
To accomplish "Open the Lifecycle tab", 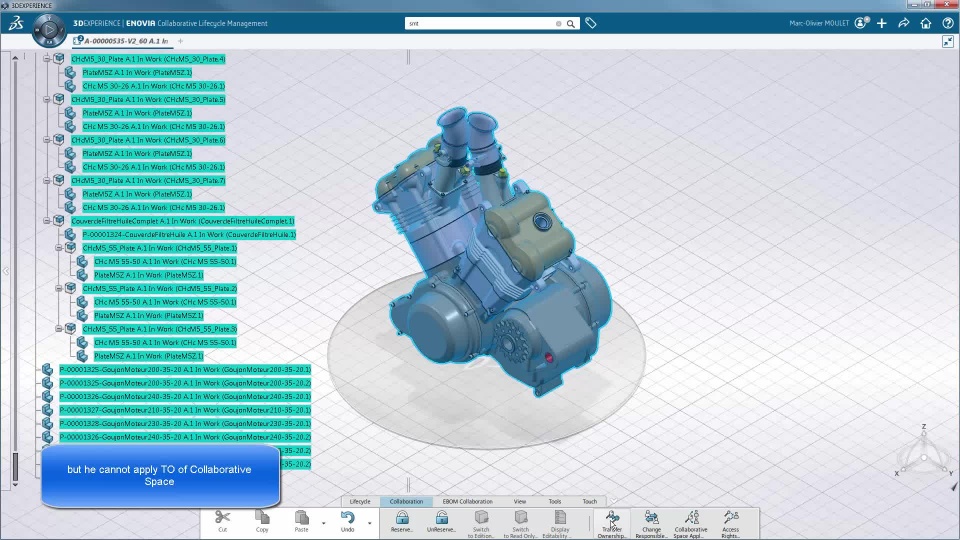I will [360, 501].
